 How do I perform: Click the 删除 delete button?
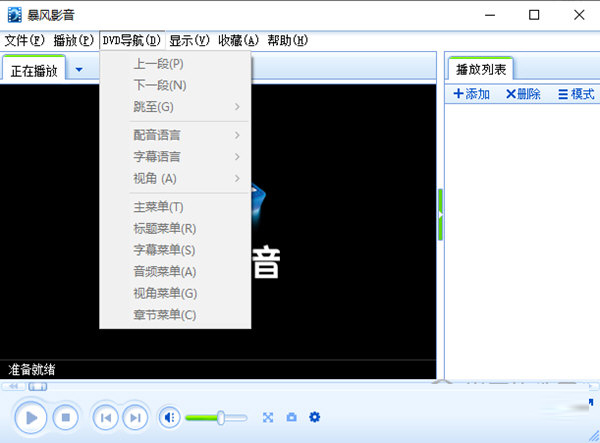[523, 94]
